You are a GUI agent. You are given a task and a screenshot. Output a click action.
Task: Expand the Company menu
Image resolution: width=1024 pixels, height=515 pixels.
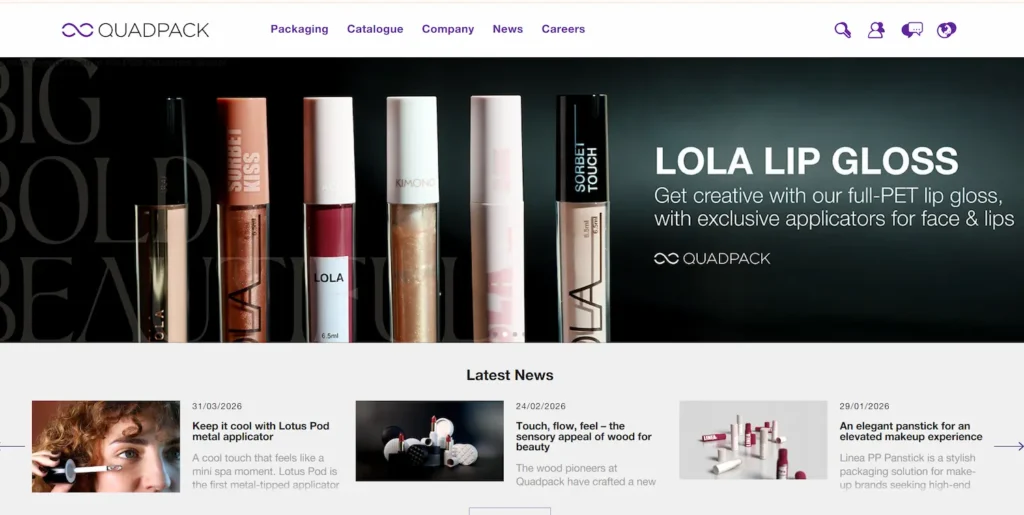click(447, 29)
